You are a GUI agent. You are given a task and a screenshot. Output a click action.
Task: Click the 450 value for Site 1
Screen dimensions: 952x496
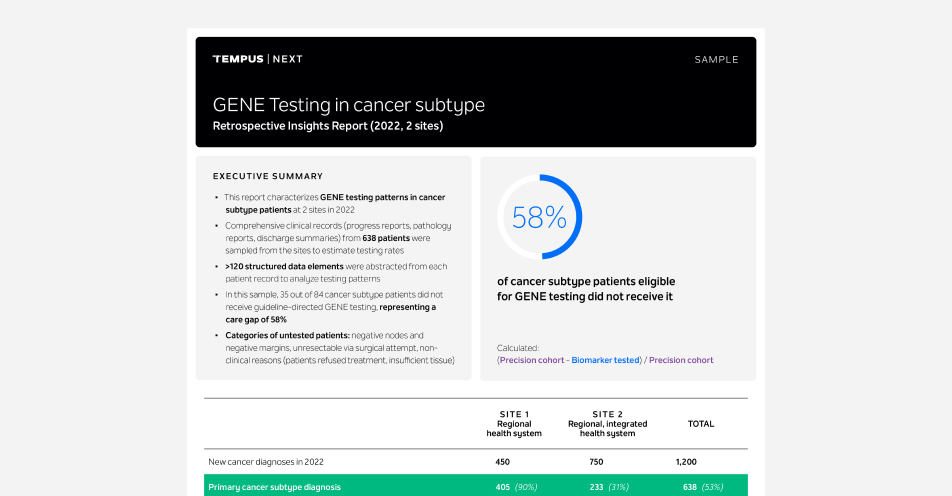(x=502, y=462)
